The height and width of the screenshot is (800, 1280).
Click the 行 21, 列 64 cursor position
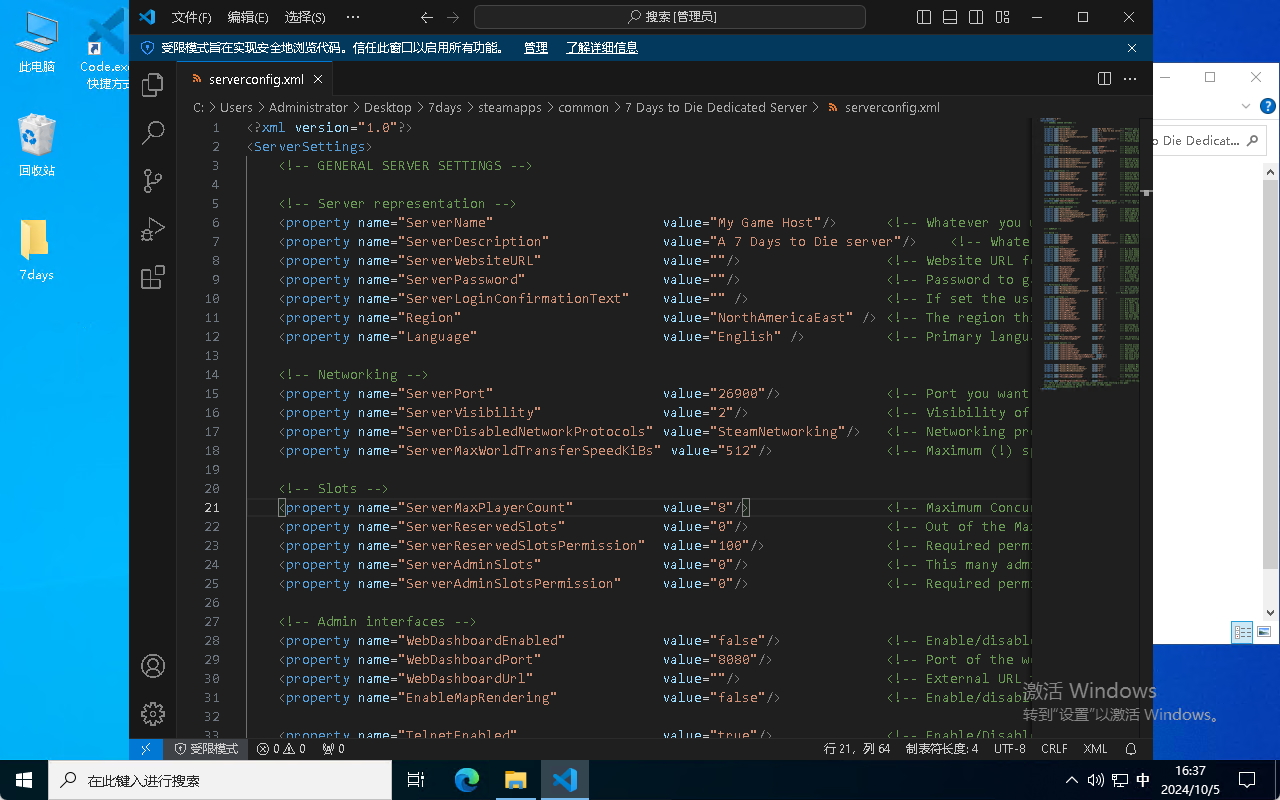[x=857, y=748]
